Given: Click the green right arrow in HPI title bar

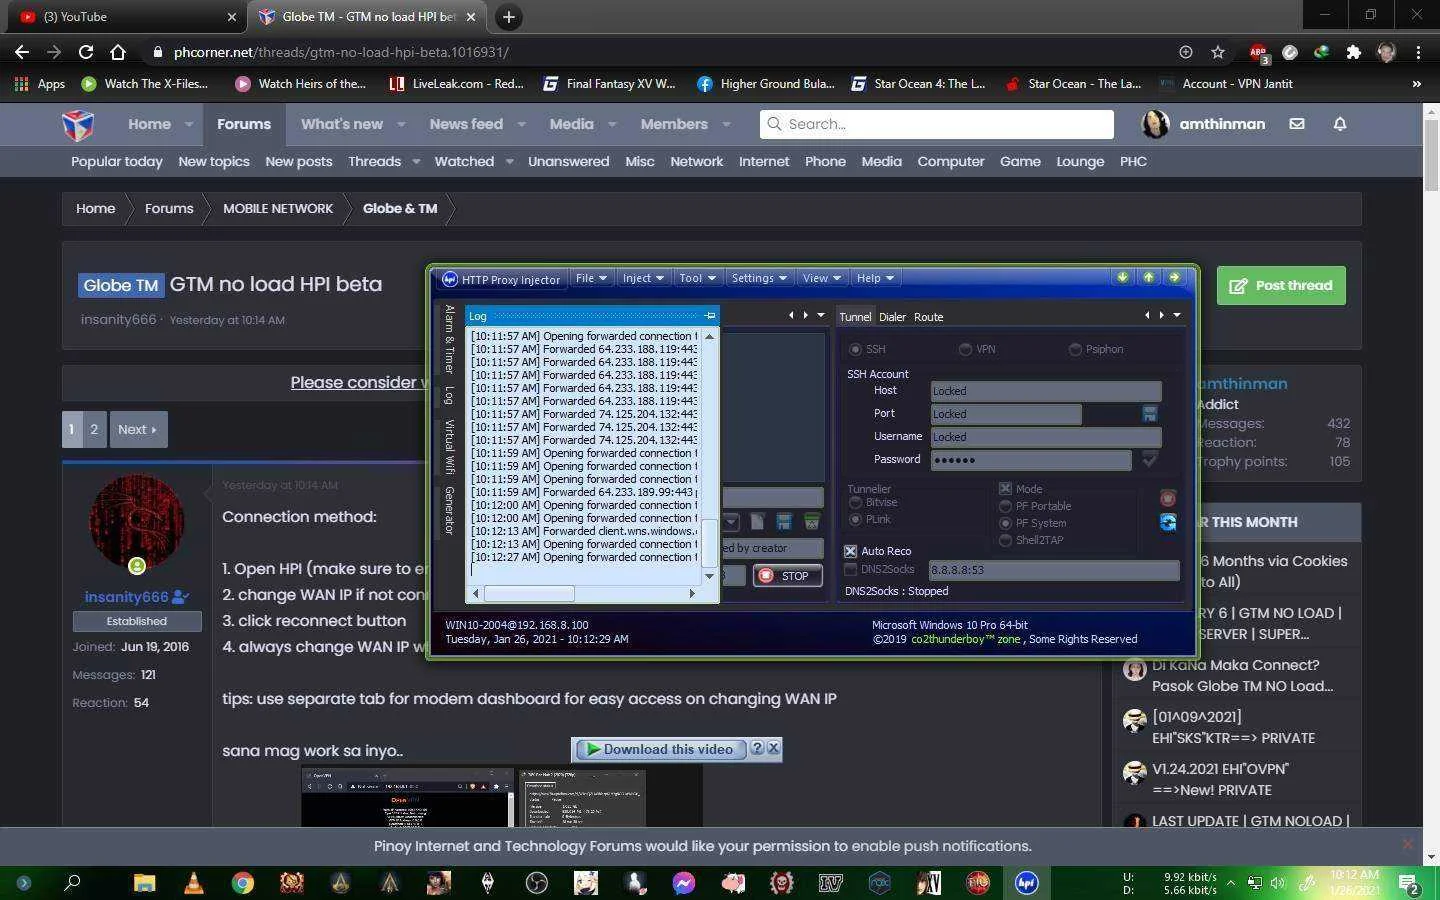Looking at the screenshot, I should coord(1174,277).
